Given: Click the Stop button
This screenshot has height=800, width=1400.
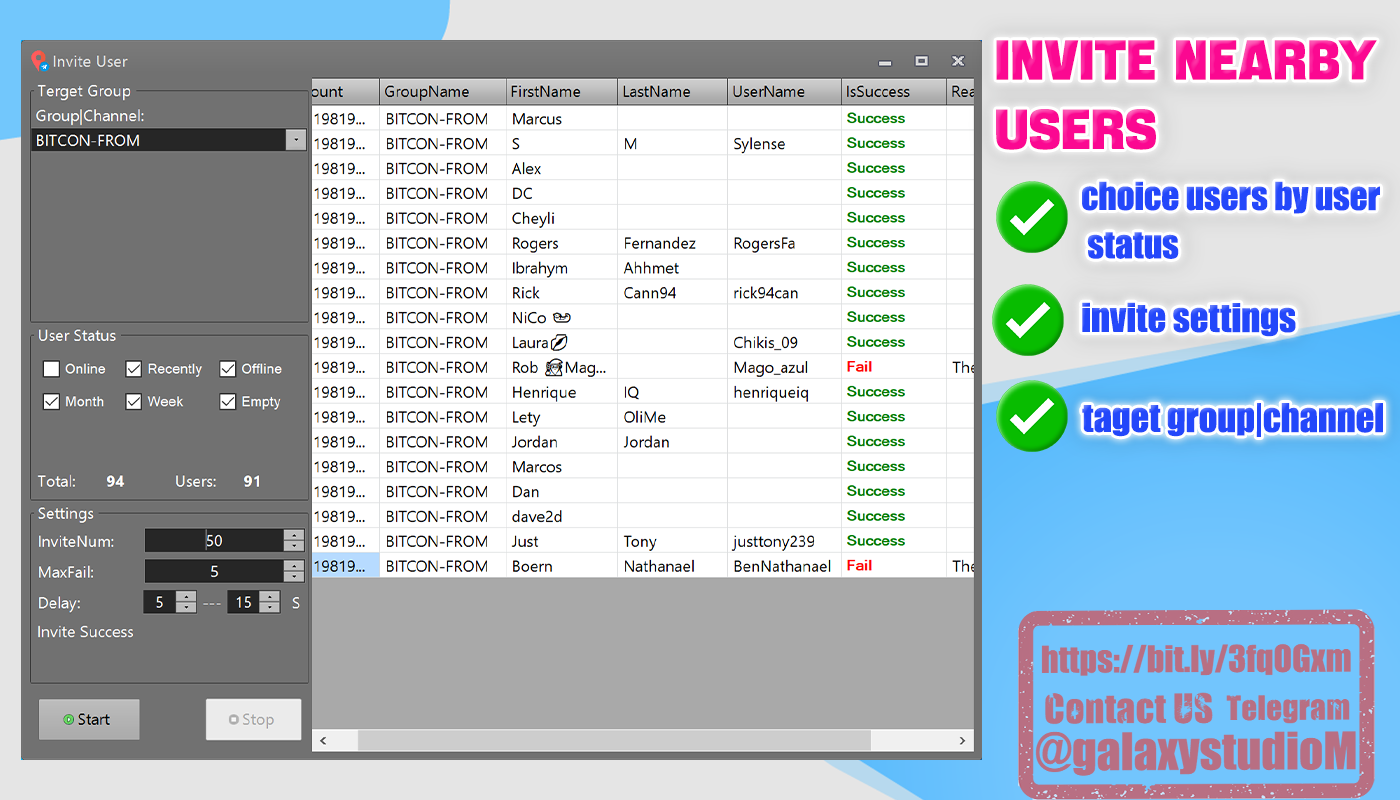Looking at the screenshot, I should coord(253,719).
